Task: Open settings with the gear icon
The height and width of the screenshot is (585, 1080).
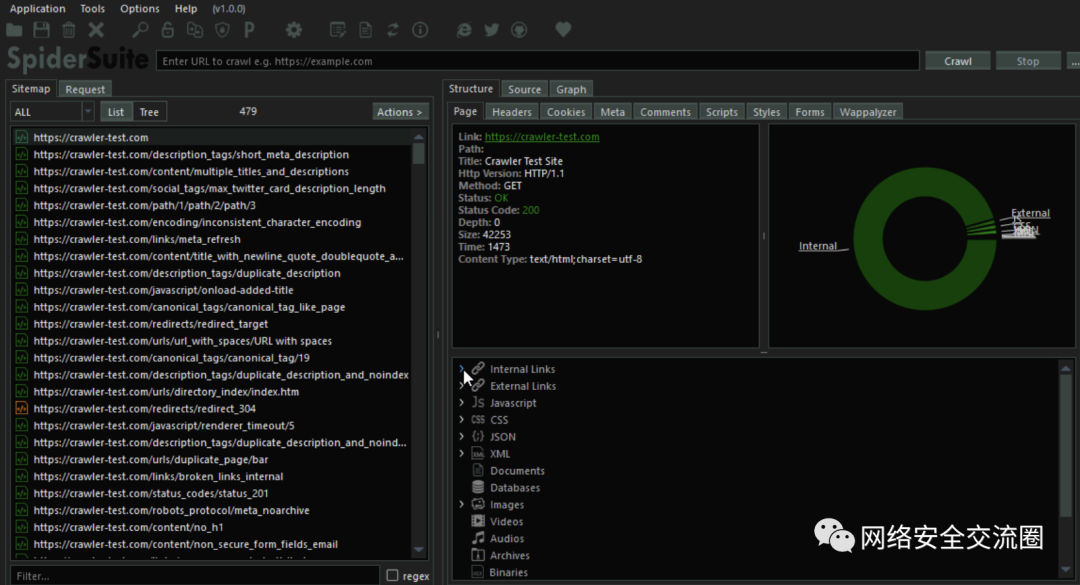Action: [294, 30]
